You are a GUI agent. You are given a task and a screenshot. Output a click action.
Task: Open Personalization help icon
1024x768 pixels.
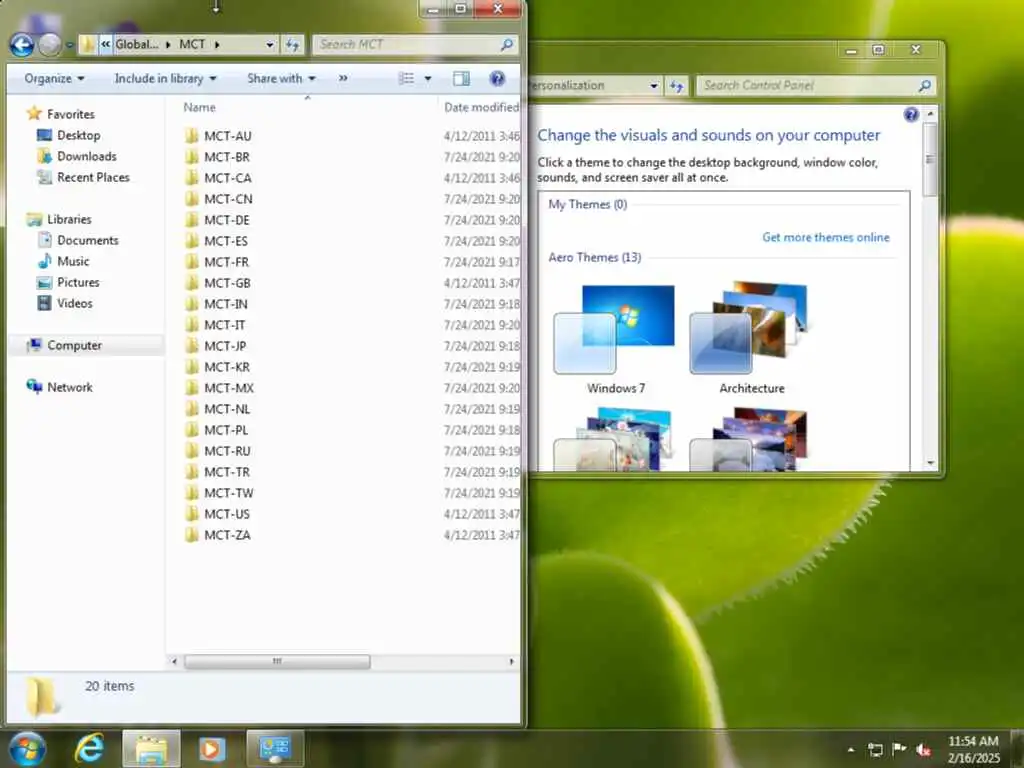click(x=911, y=115)
